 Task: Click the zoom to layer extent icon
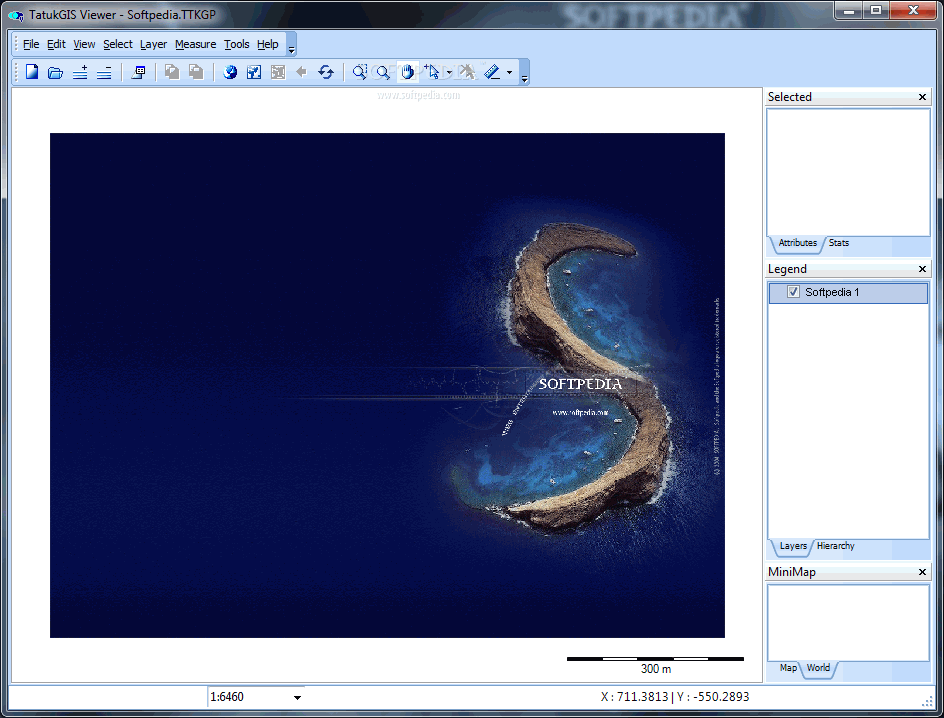(254, 72)
